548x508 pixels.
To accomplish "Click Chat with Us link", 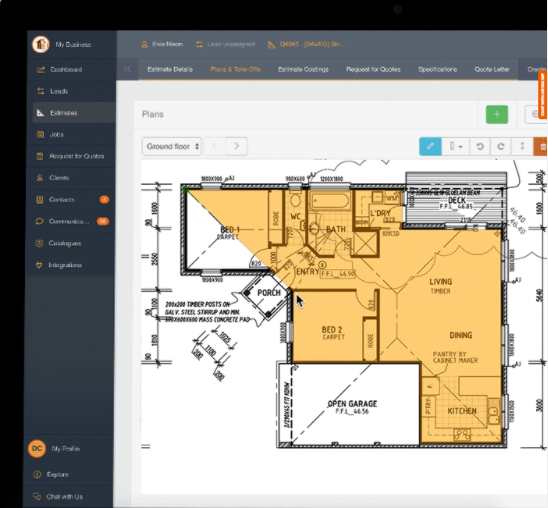I will tap(65, 496).
